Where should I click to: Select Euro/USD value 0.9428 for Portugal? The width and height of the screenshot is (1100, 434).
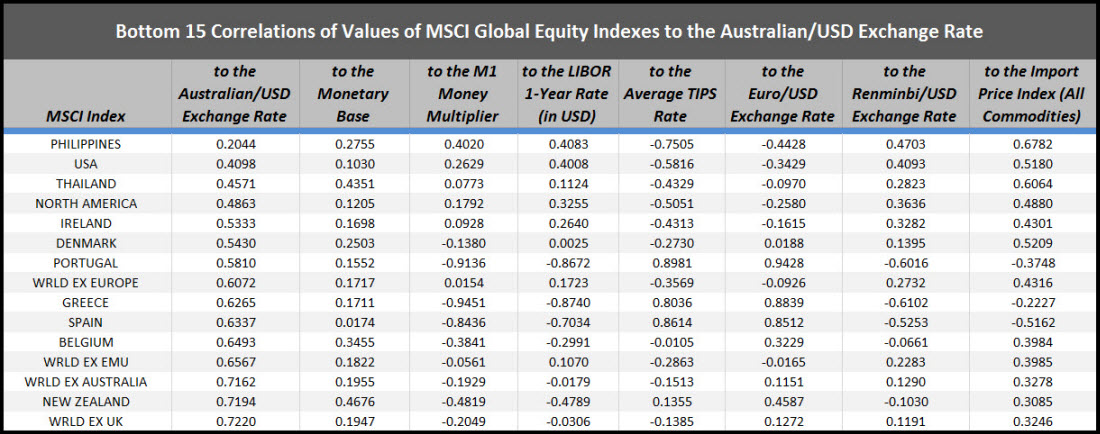coord(782,264)
